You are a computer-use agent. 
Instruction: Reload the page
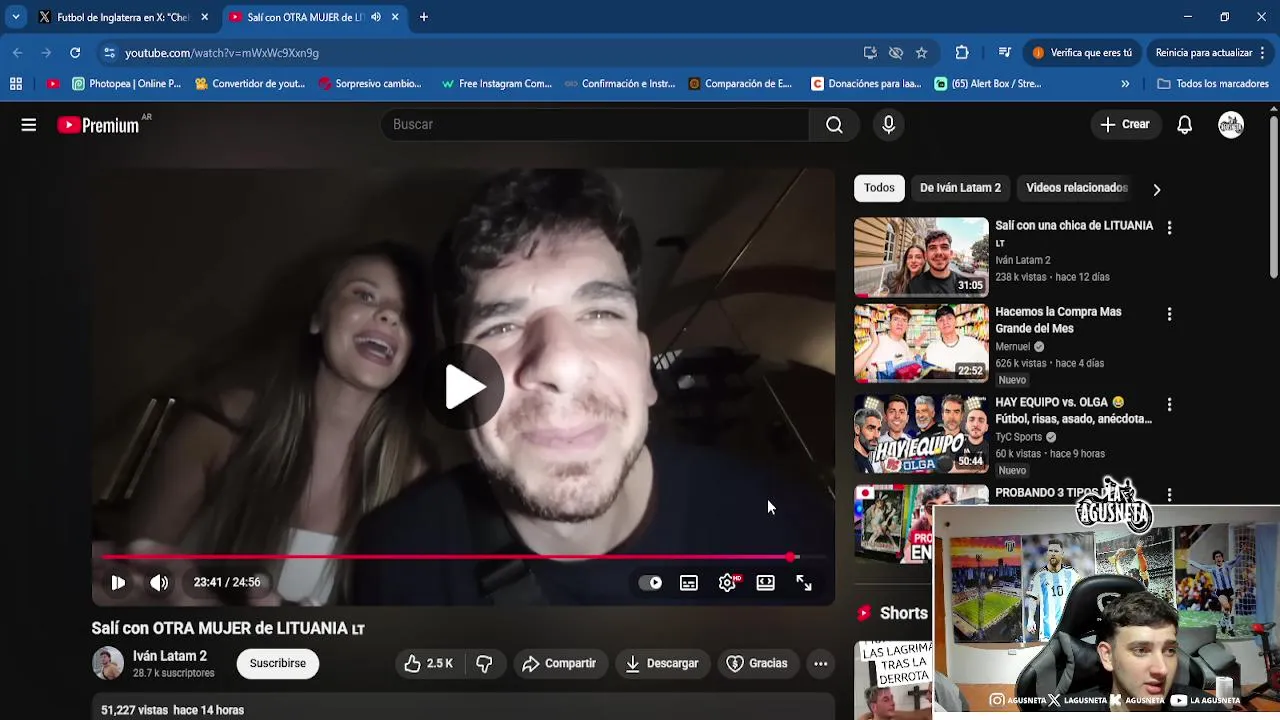pos(75,53)
